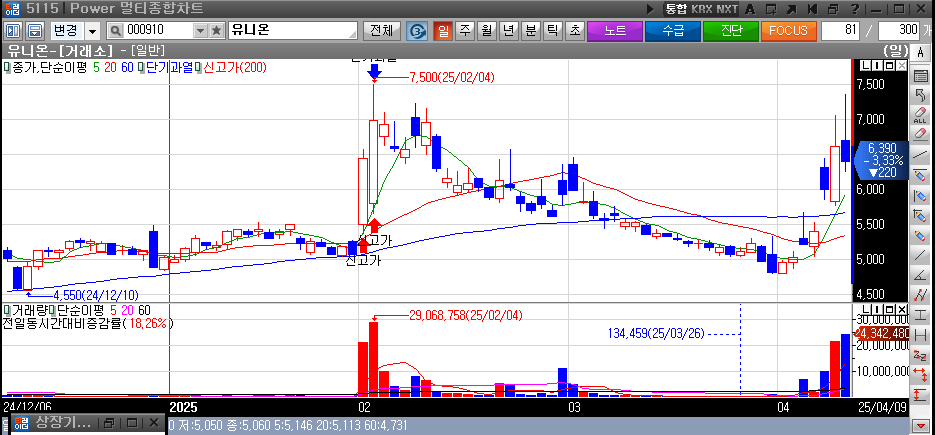Image resolution: width=935 pixels, height=435 pixels.
Task: Open the blue 수급 button
Action: coord(672,31)
